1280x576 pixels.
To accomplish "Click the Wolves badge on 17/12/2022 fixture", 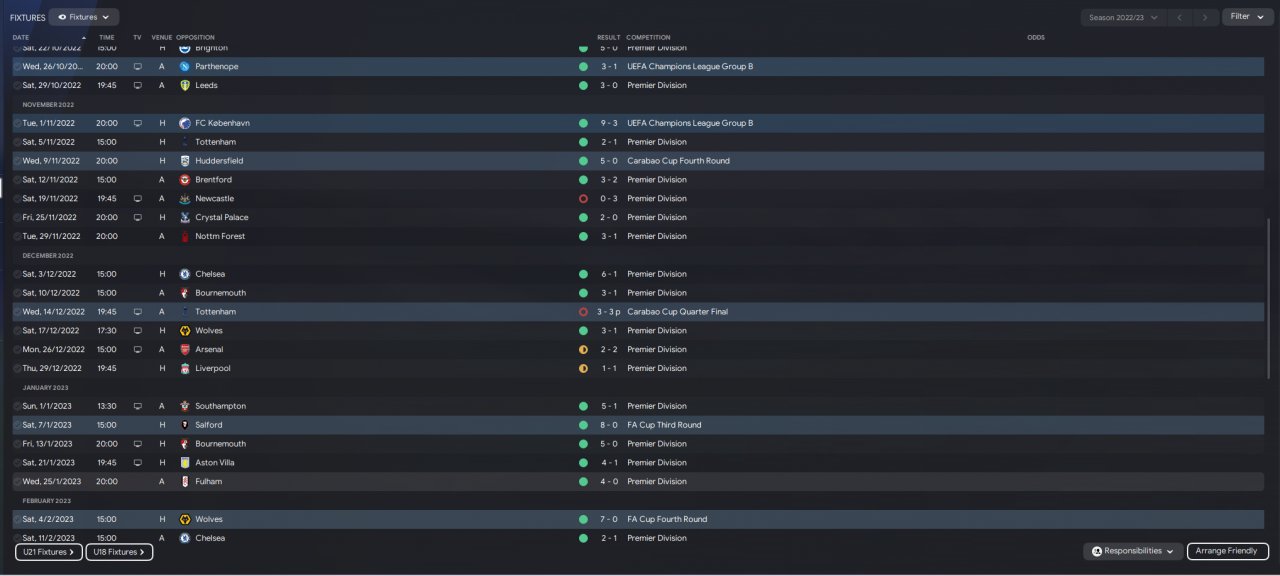I will [184, 331].
